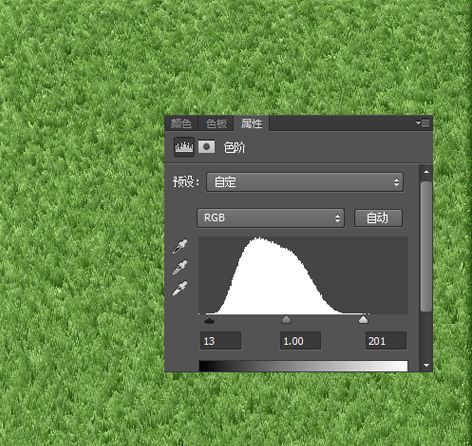Open the panel flyout menu icon
Viewport: 472px width, 446px height.
tap(423, 123)
